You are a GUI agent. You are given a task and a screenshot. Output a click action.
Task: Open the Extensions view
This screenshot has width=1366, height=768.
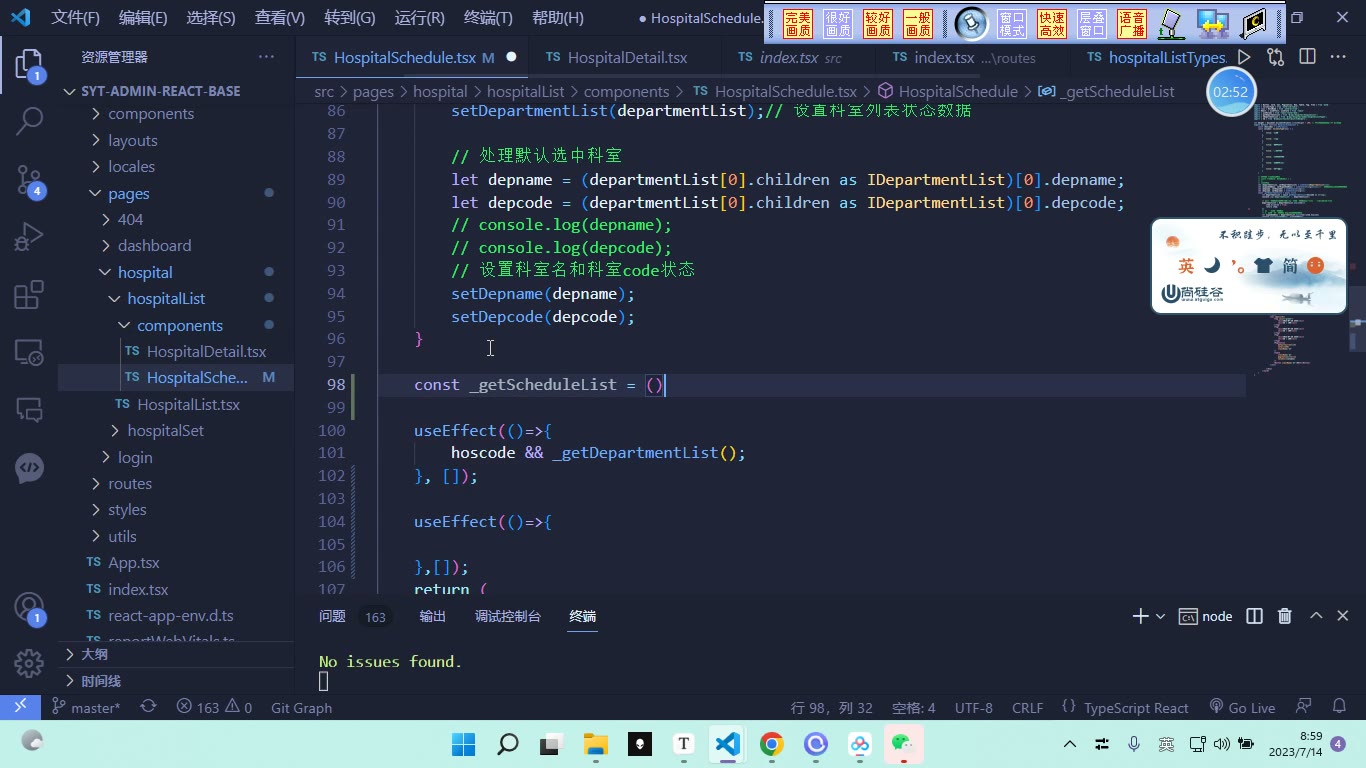pos(29,294)
